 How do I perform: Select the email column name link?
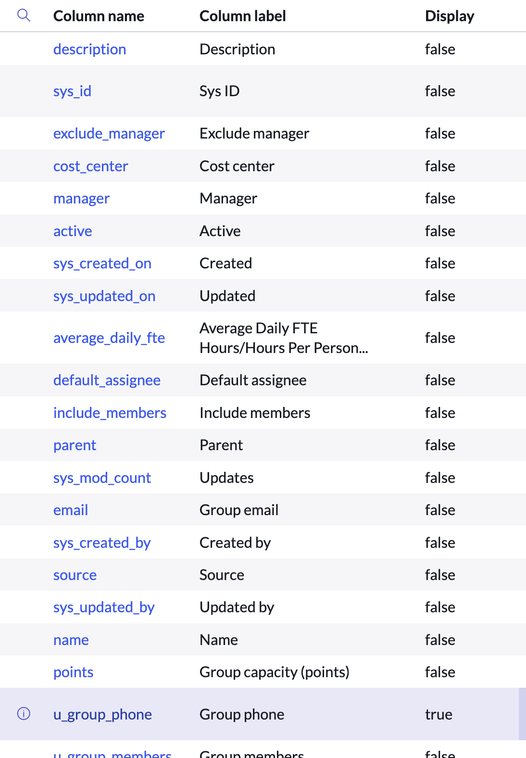click(x=71, y=510)
